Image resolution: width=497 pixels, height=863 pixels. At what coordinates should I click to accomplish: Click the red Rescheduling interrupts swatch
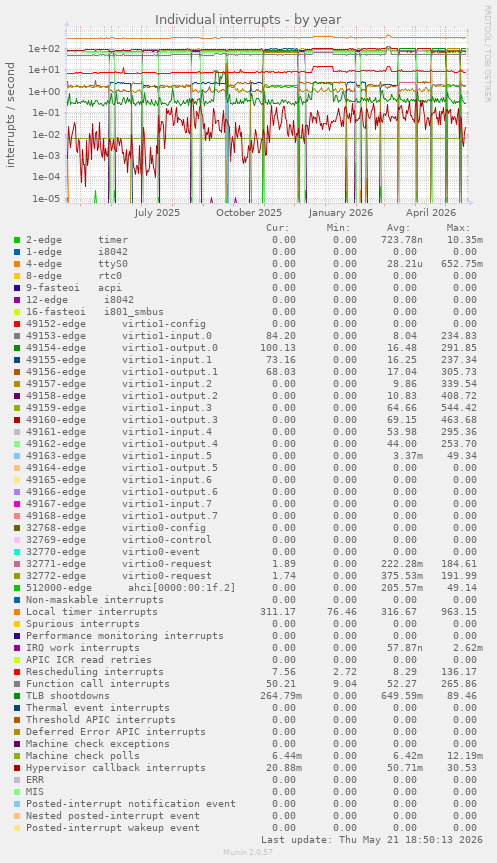click(x=17, y=672)
